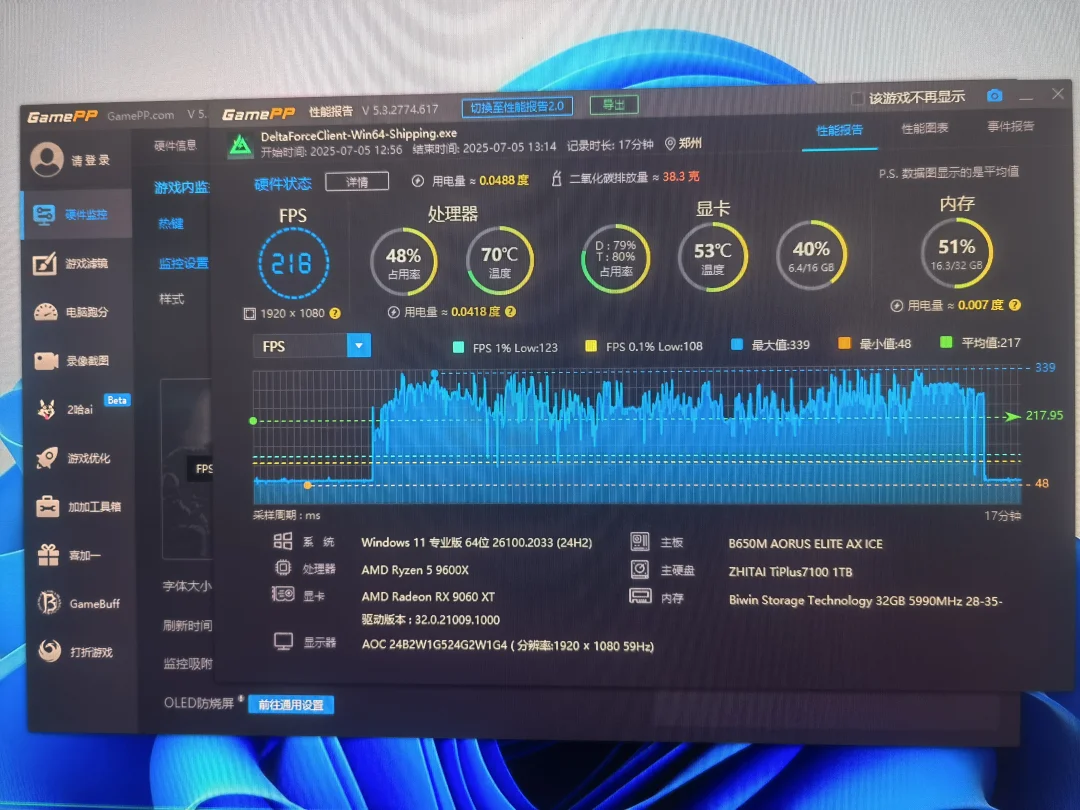Image resolution: width=1080 pixels, height=810 pixels.
Task: Switch to 性能报告 tab
Action: (839, 130)
